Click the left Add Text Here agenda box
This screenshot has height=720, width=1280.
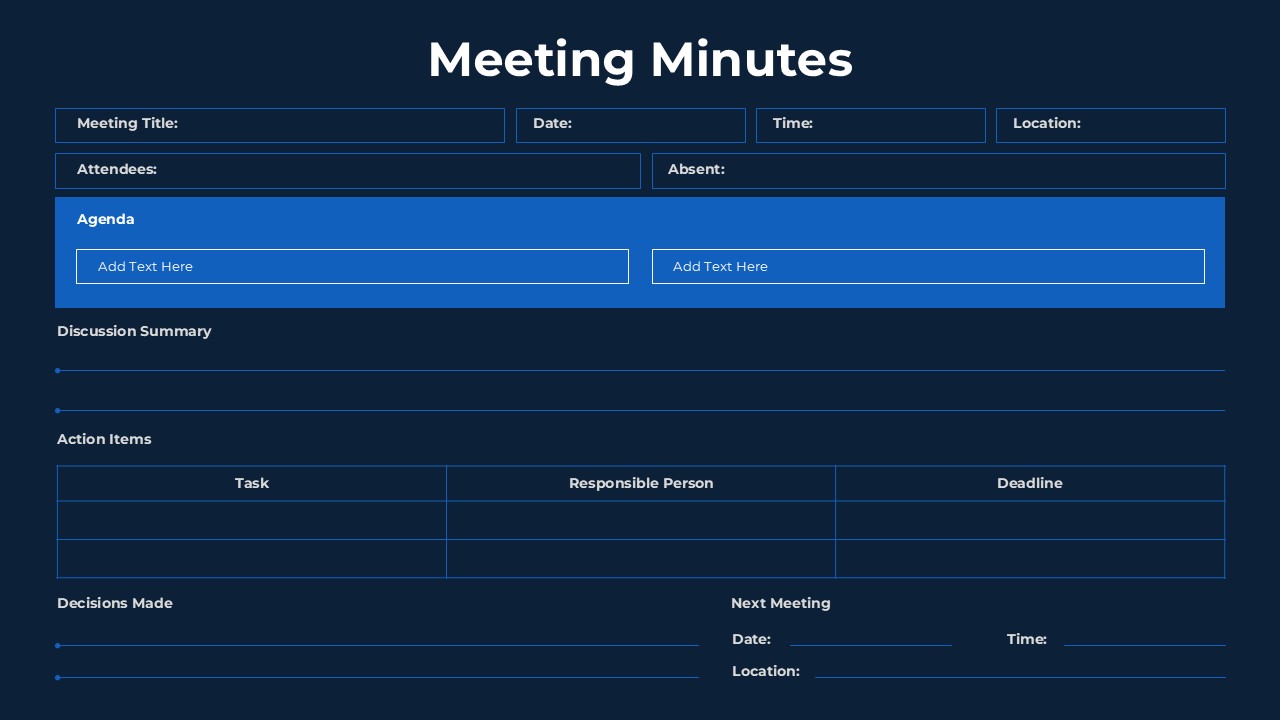pyautogui.click(x=352, y=266)
